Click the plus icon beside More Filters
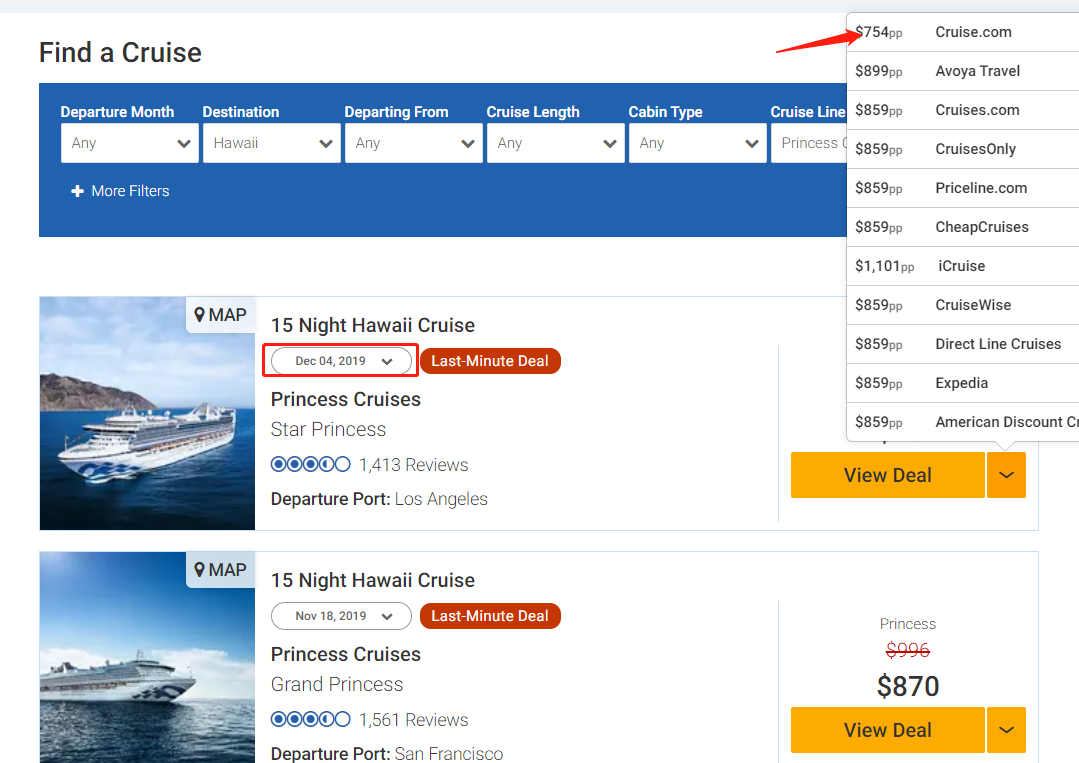This screenshot has width=1079, height=763. tap(77, 191)
